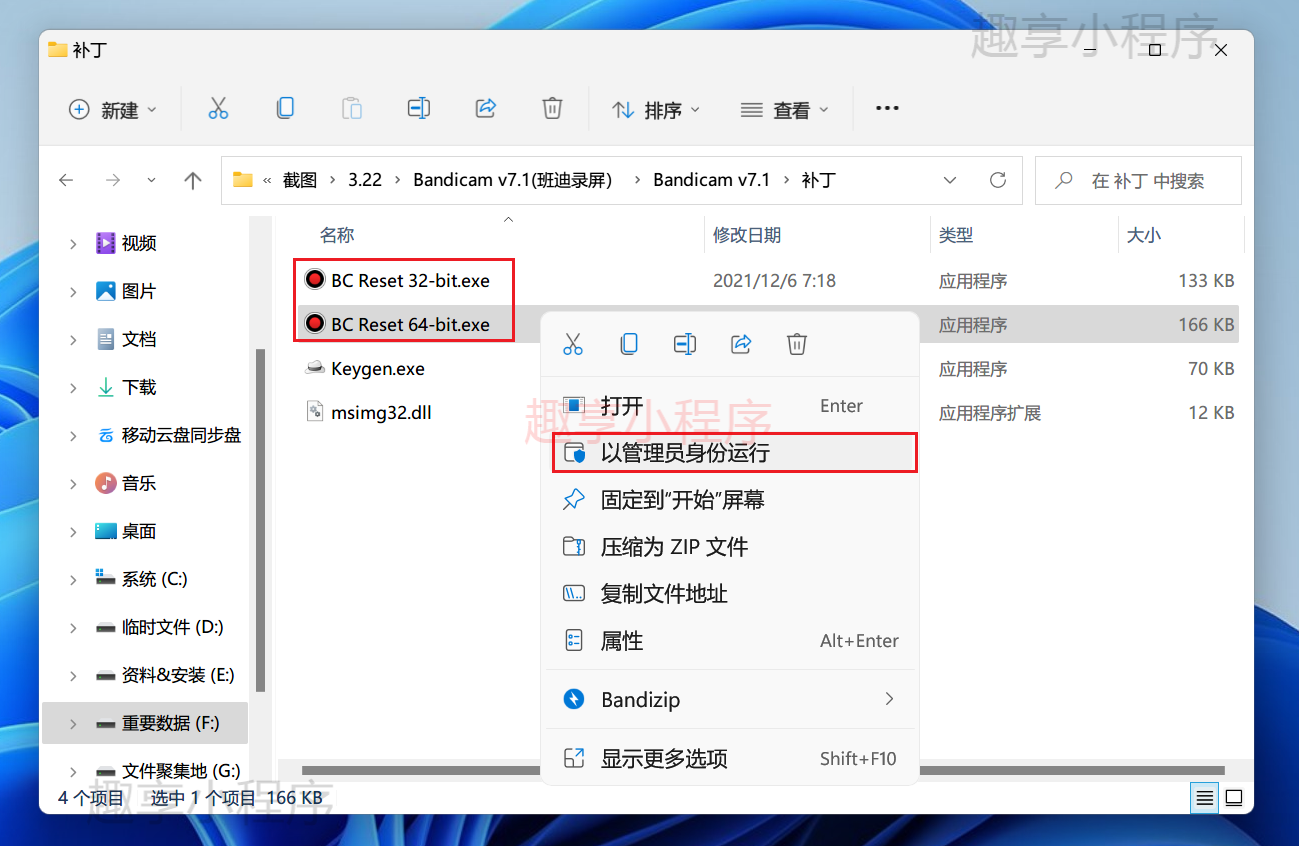This screenshot has width=1299, height=846.
Task: Refresh the current folder view
Action: pos(997,180)
